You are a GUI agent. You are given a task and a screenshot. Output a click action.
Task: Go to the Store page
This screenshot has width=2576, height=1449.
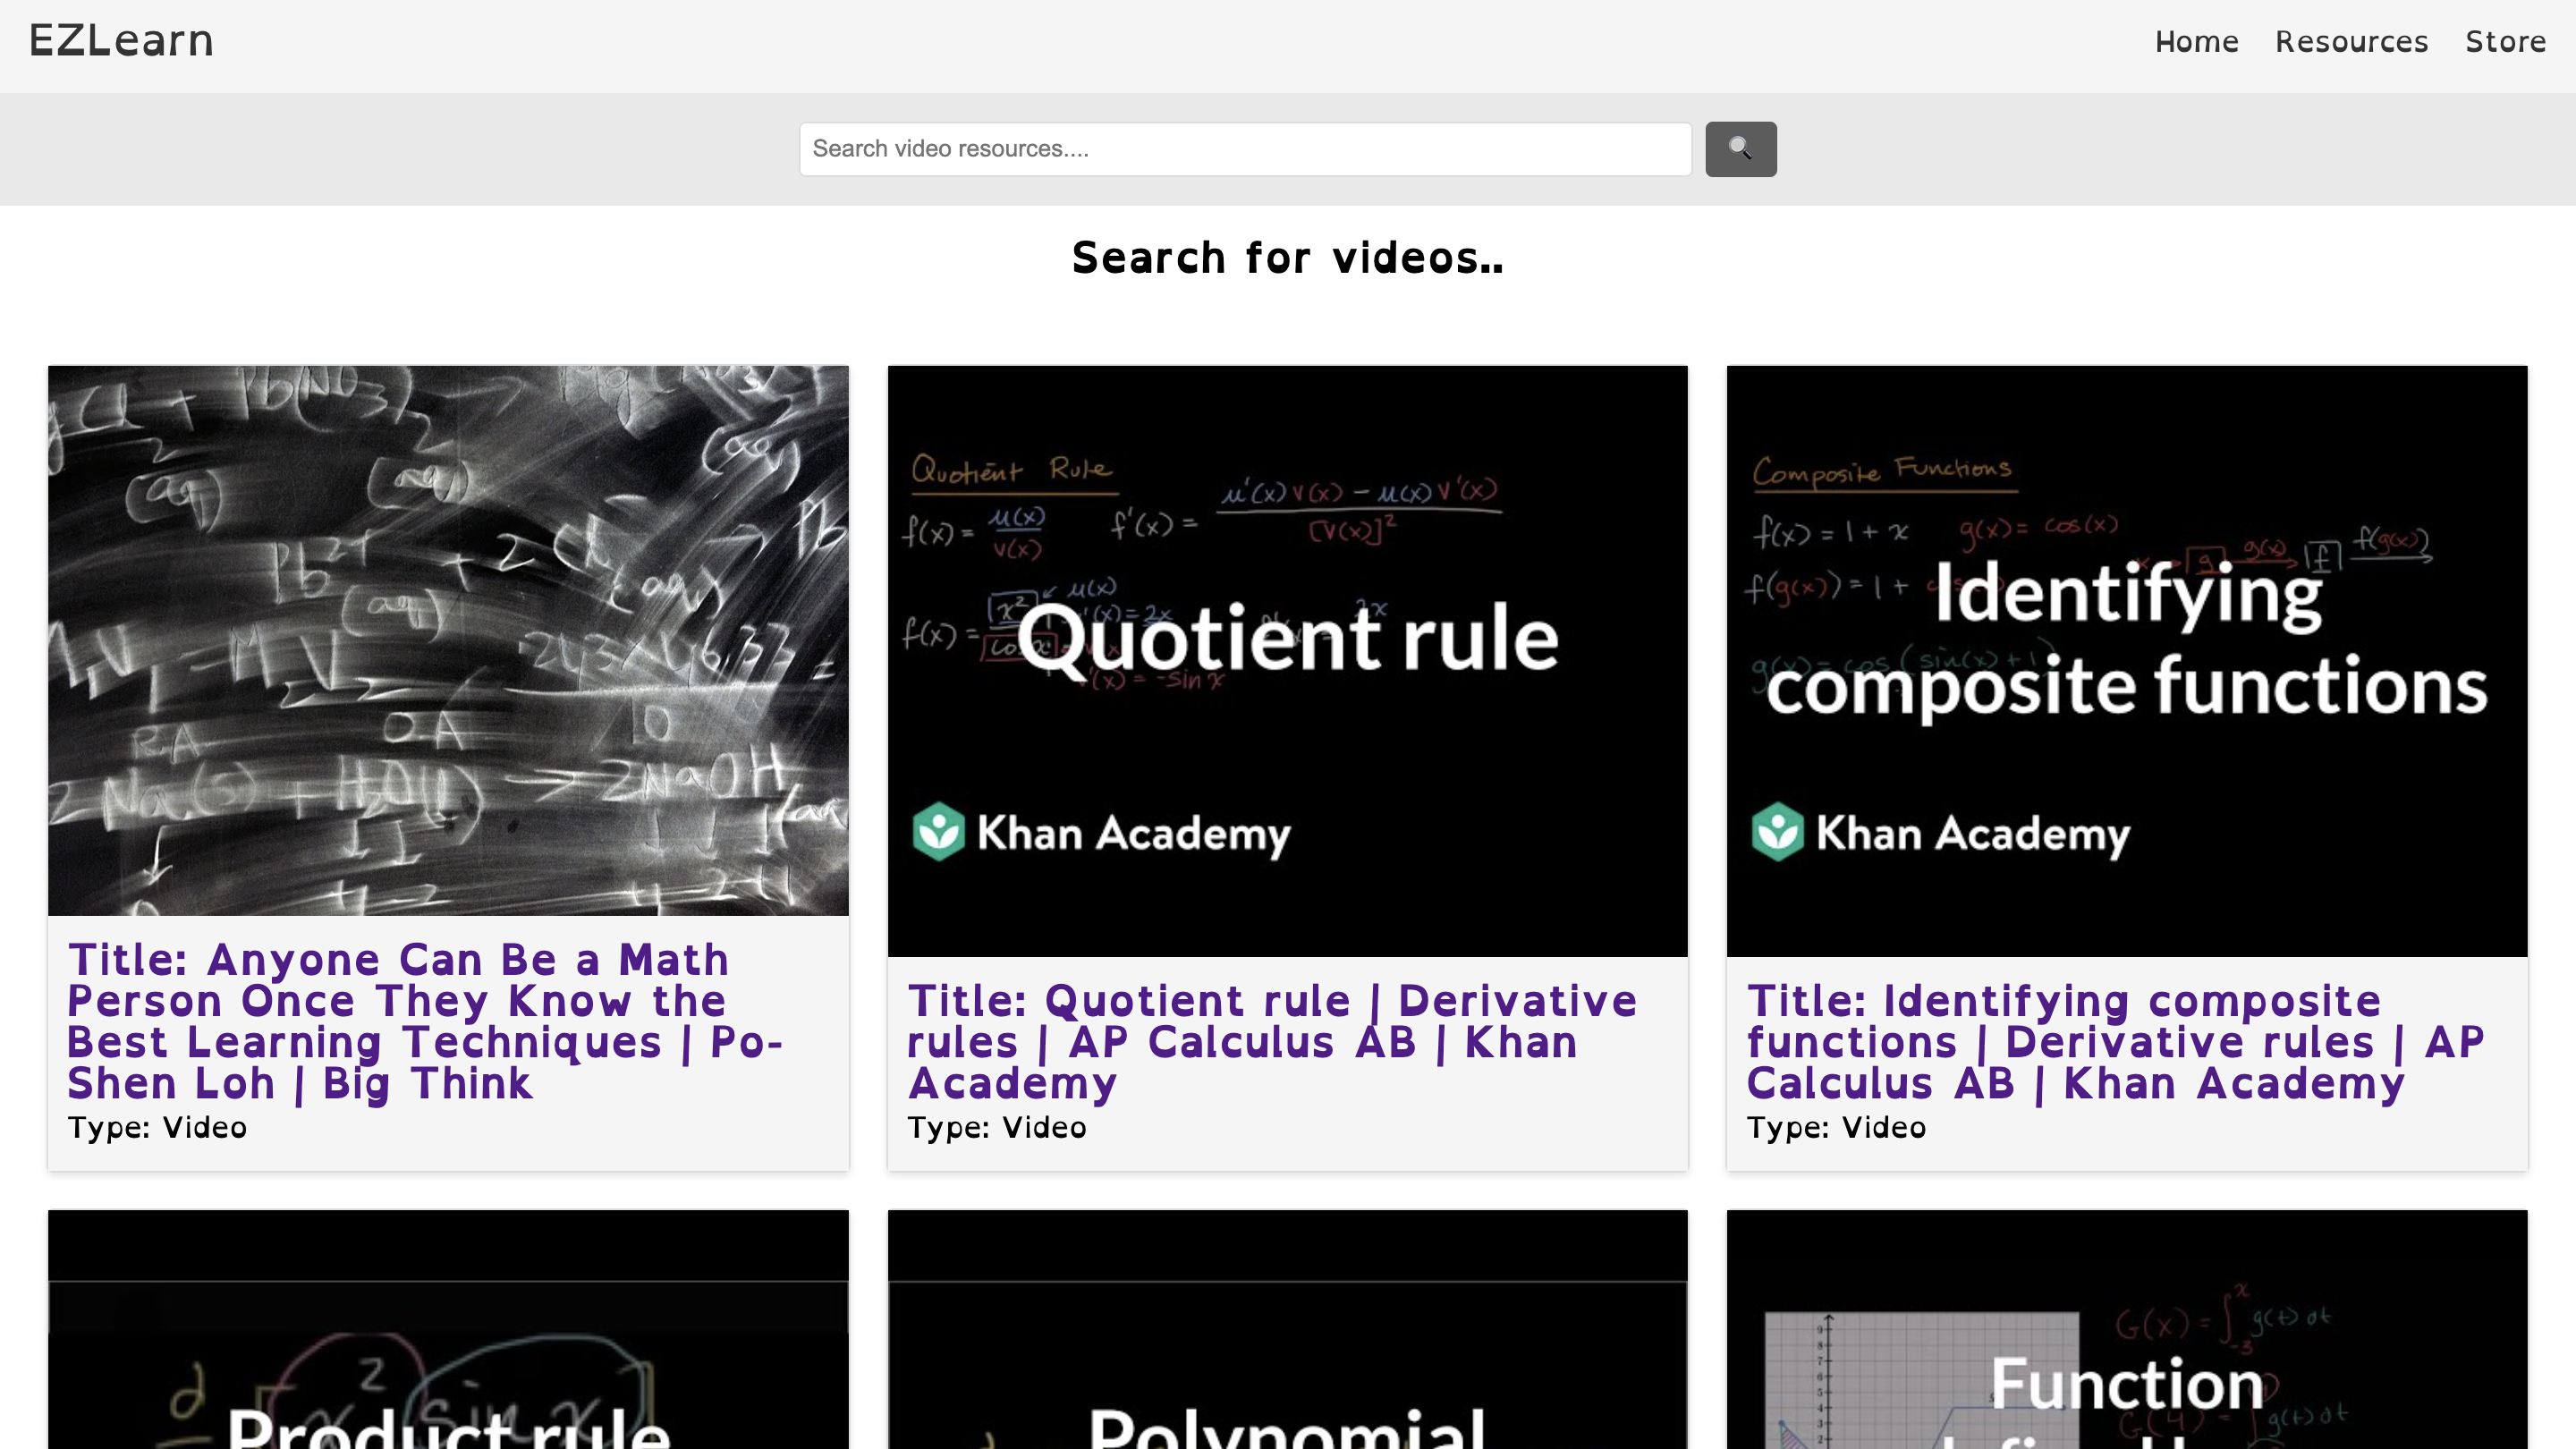pyautogui.click(x=2505, y=42)
